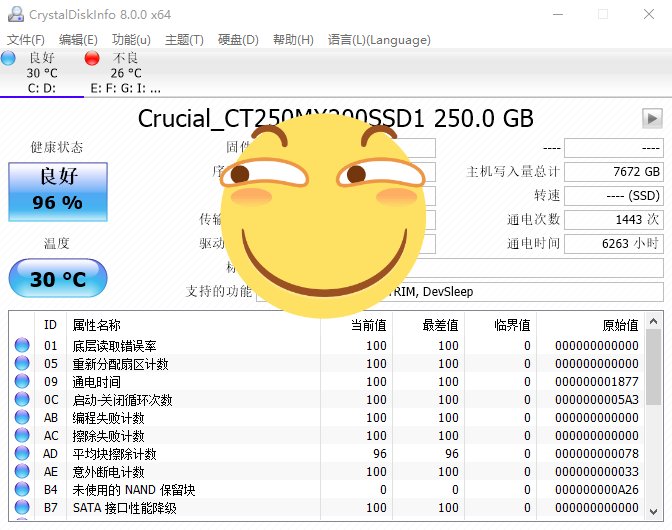Click the scroll down arrow of attribute list
This screenshot has width=672, height=530.
654,511
